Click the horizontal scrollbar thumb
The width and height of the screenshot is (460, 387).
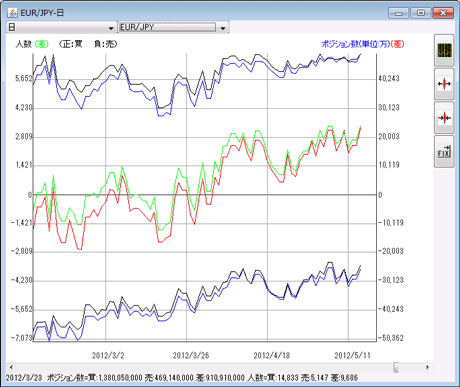396,367
